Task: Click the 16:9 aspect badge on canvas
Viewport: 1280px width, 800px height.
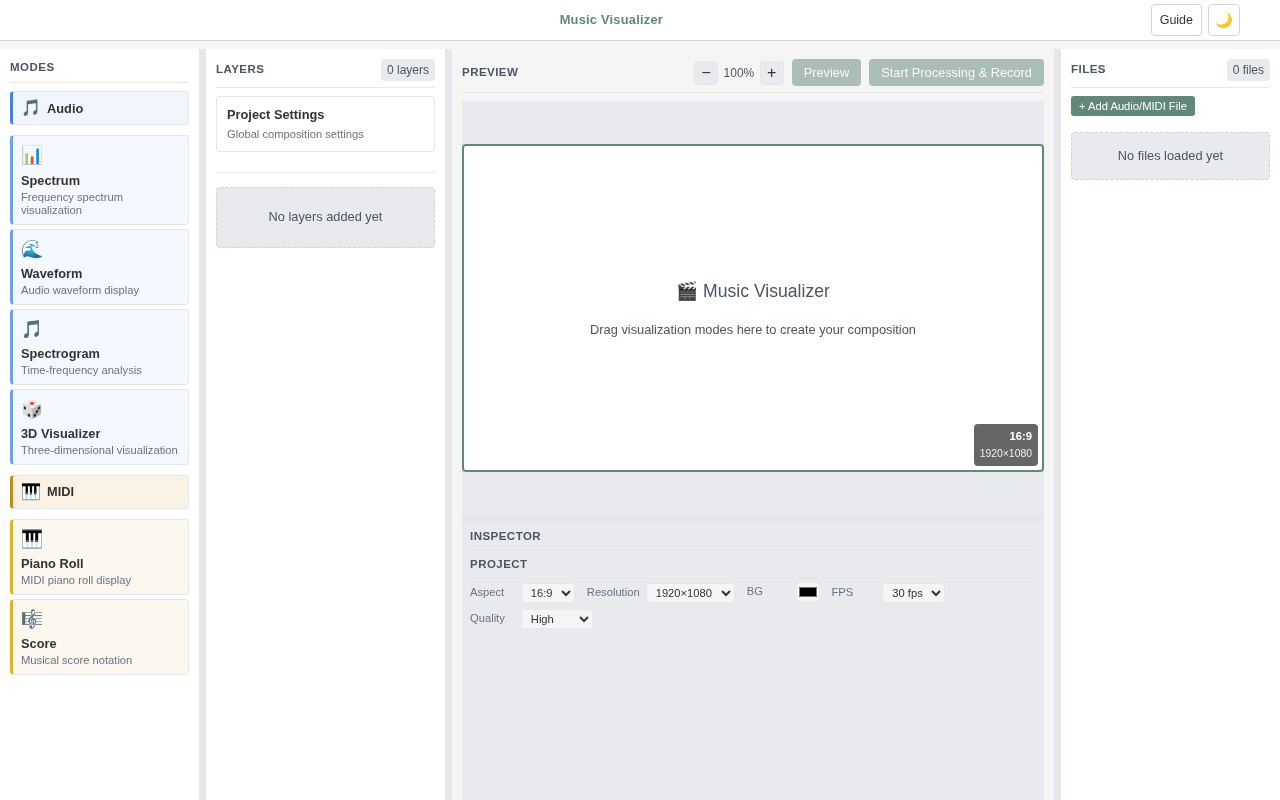Action: coord(1006,445)
